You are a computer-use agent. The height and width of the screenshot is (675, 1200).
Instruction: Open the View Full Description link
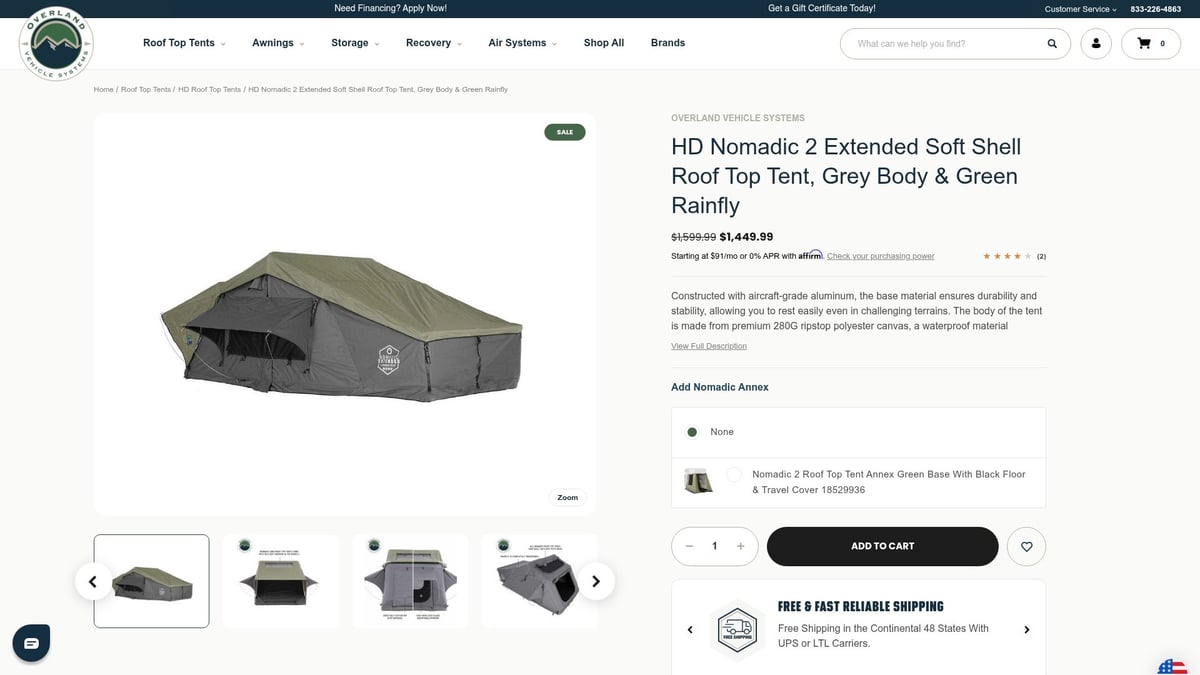tap(709, 346)
